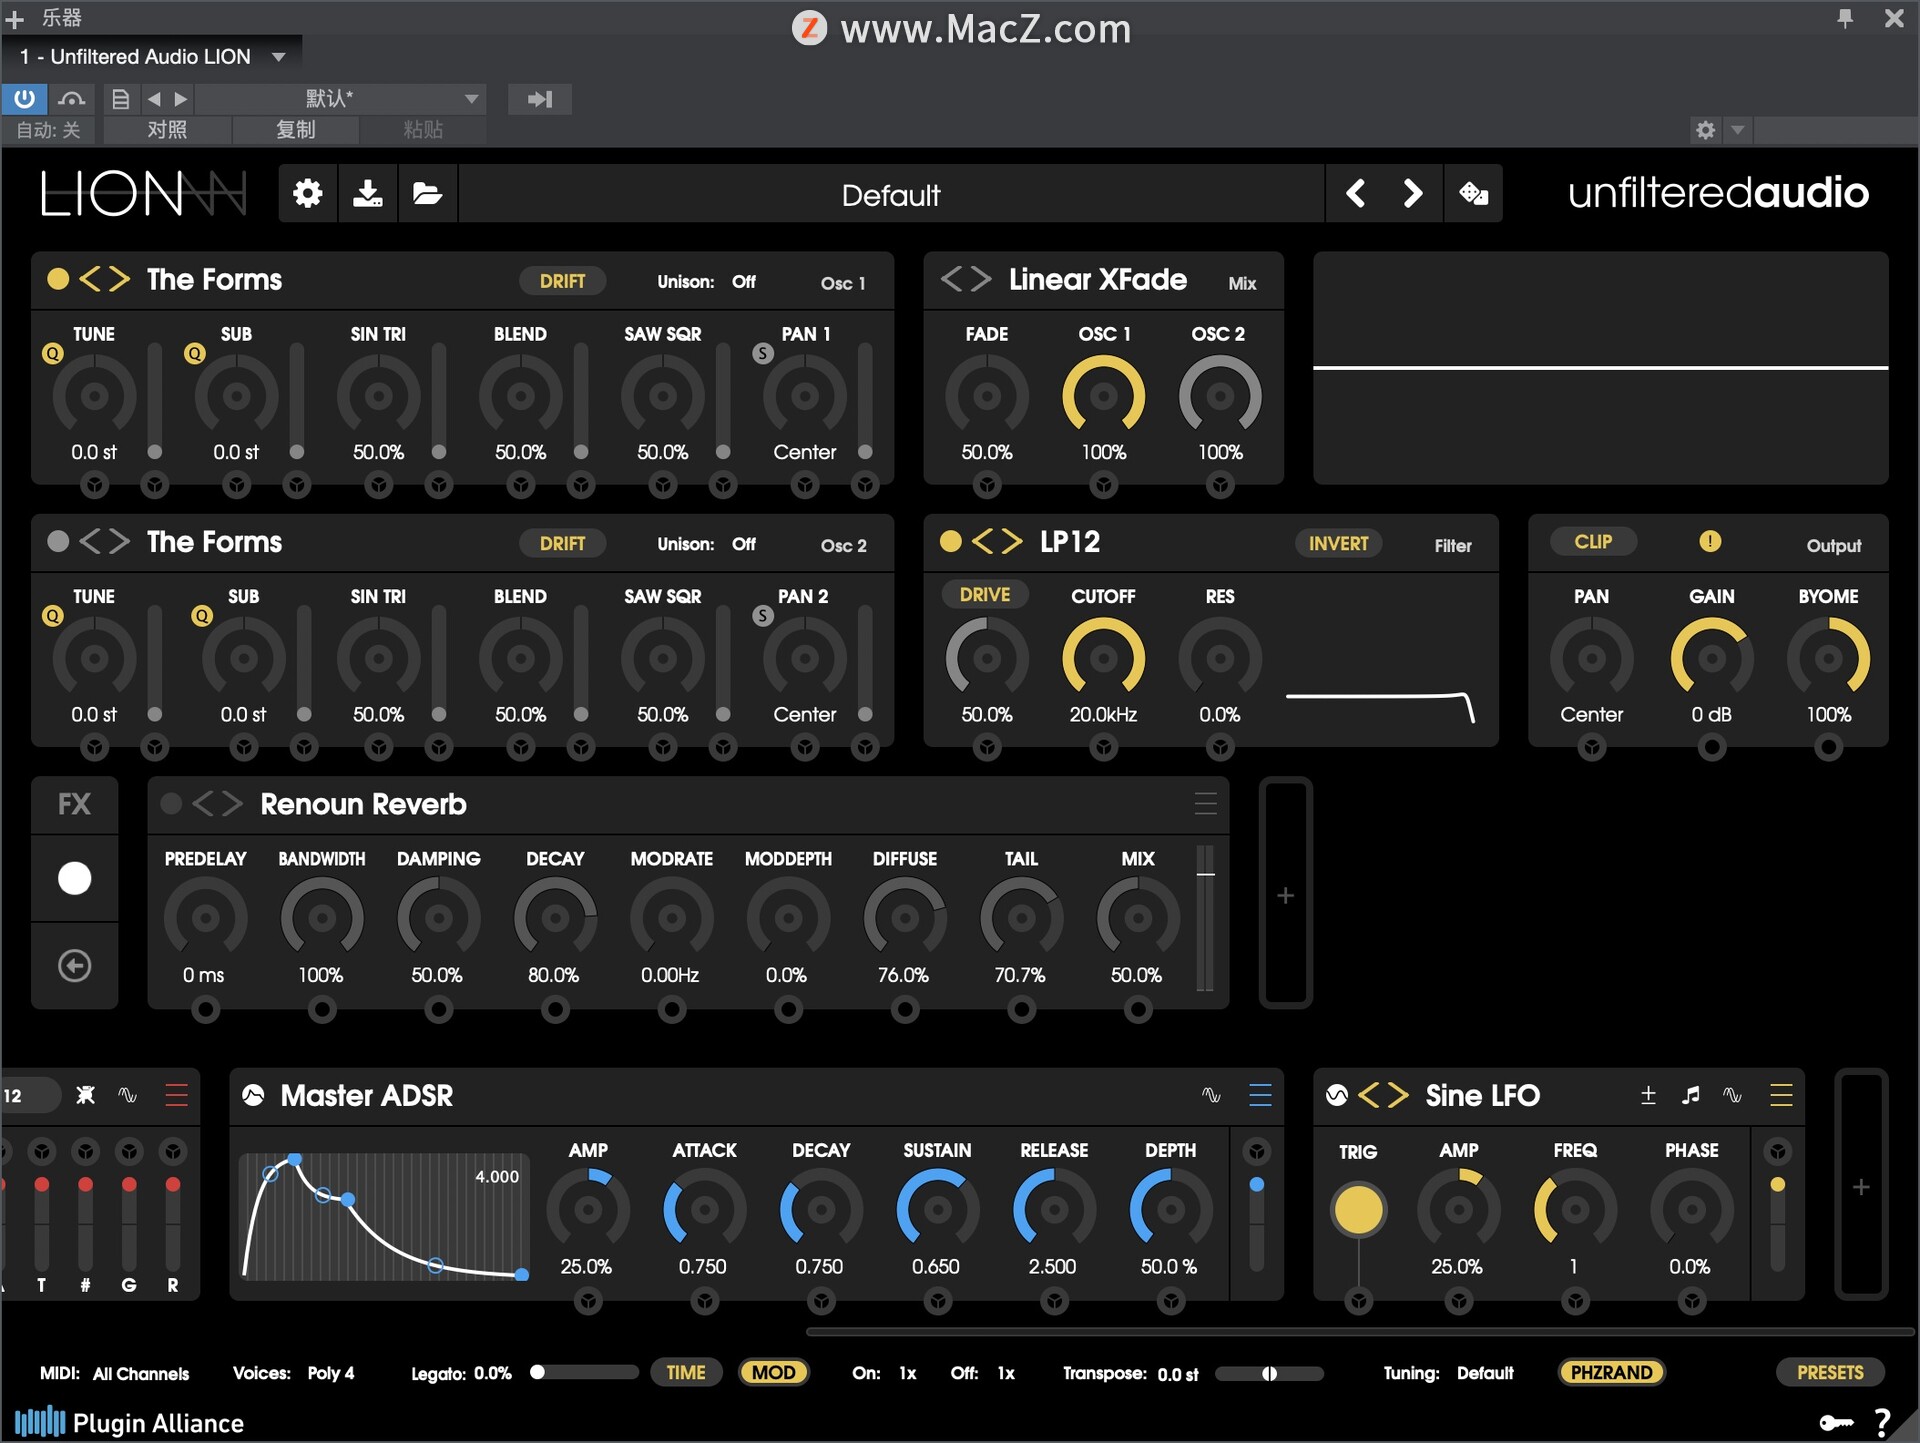The width and height of the screenshot is (1920, 1443).
Task: Click Sine LFO bipolar plus-minus icon
Action: pyautogui.click(x=1648, y=1095)
